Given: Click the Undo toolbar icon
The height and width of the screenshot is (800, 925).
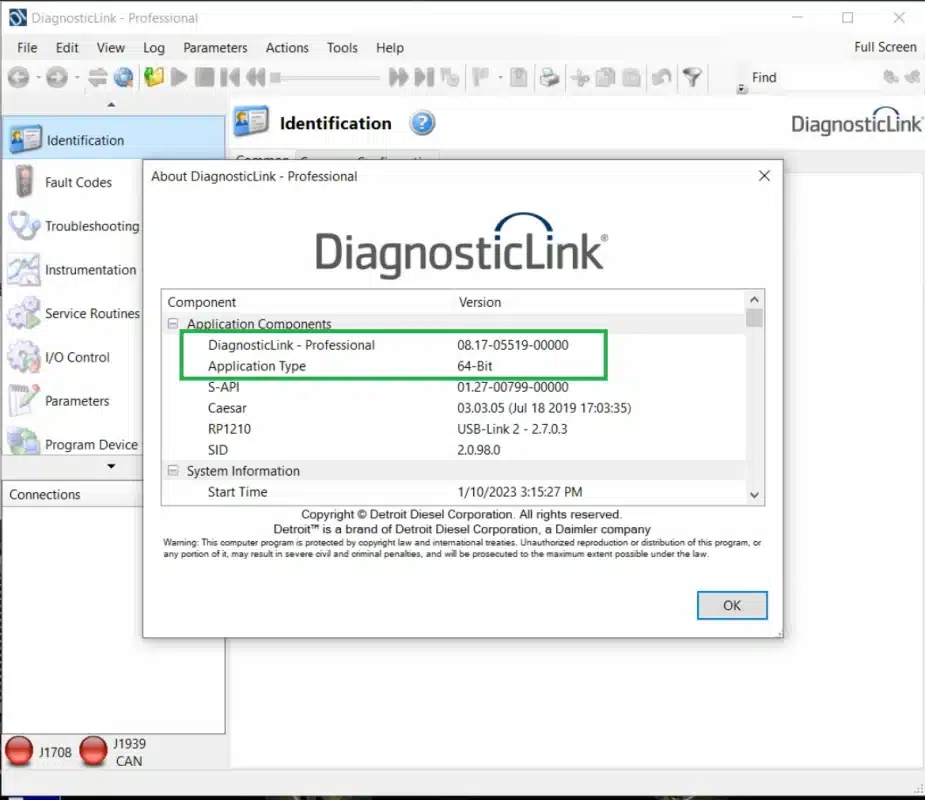Looking at the screenshot, I should [662, 77].
